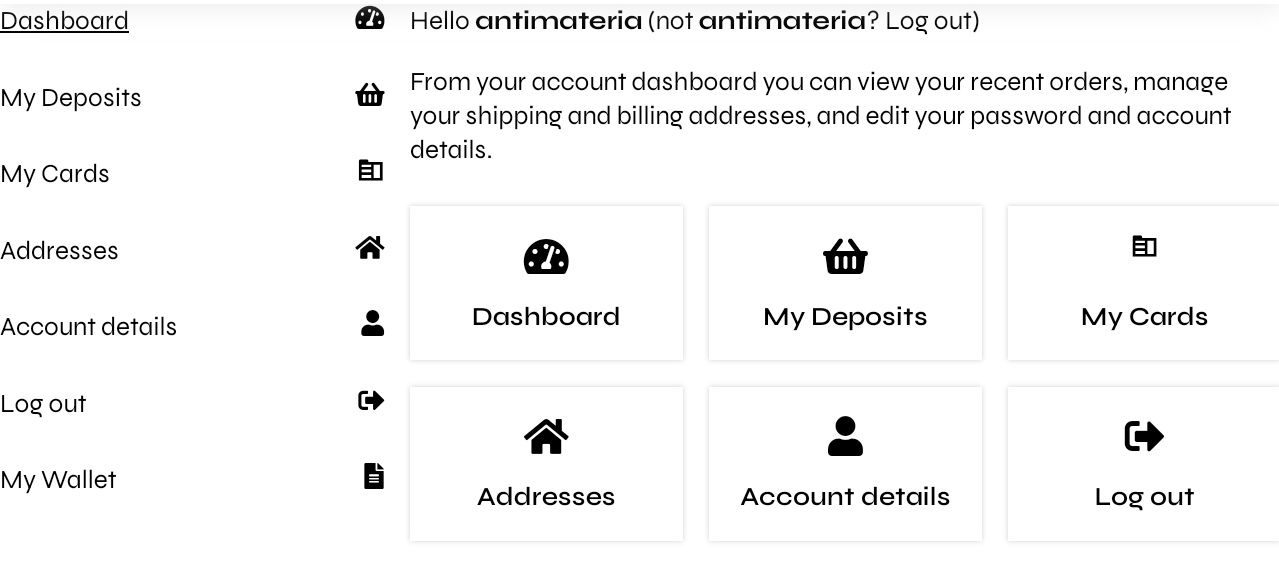The image size is (1279, 584).
Task: Click the gauge icon in Dashboard tile
Action: [x=546, y=257]
